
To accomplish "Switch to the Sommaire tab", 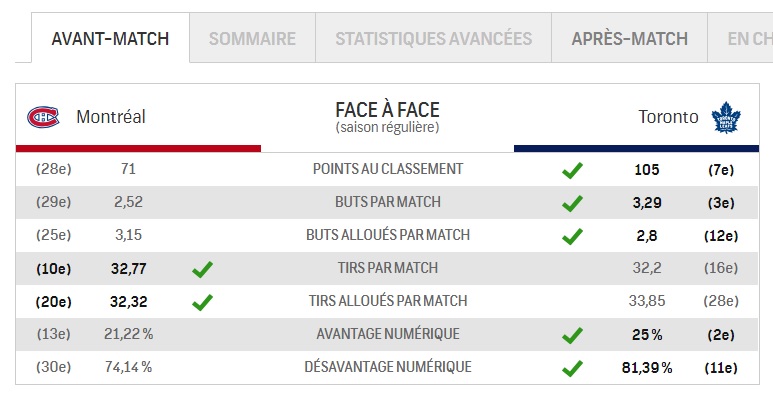I will coord(252,38).
